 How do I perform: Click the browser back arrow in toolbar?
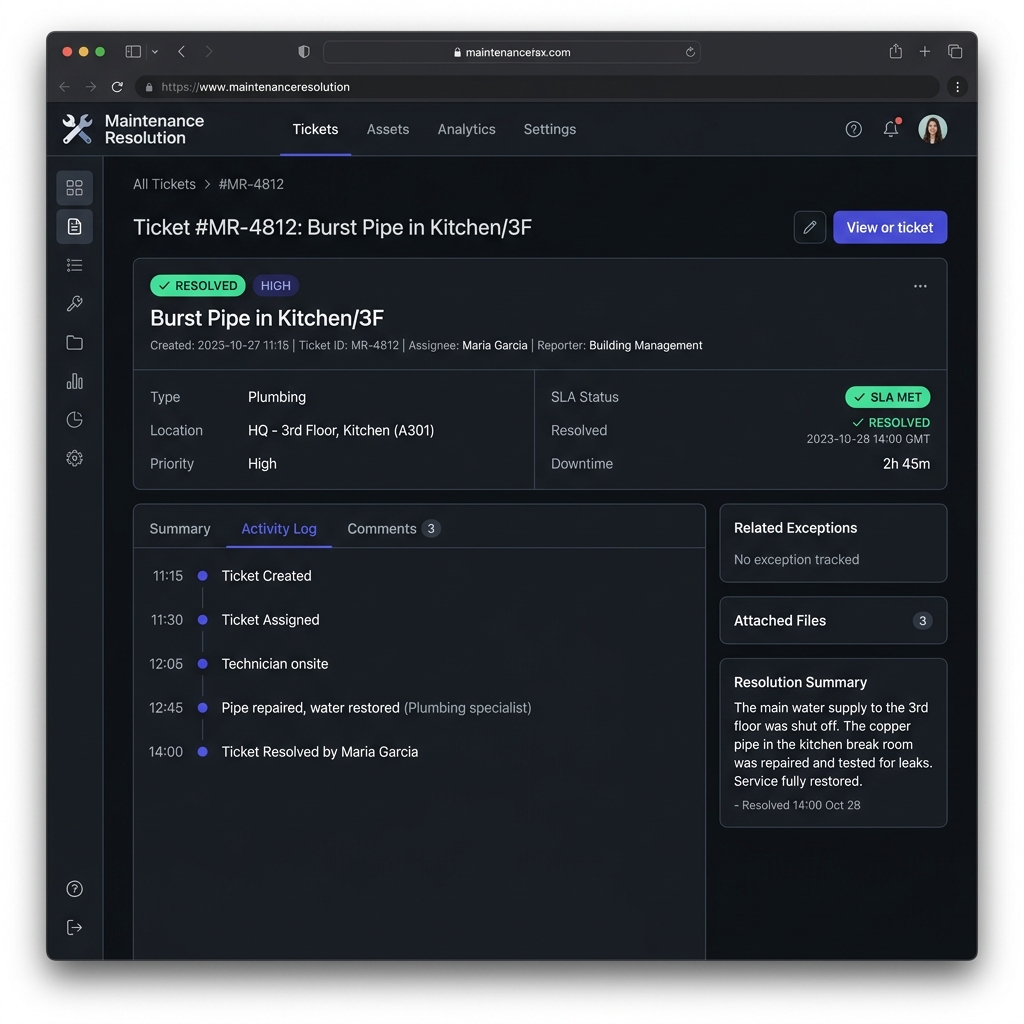pyautogui.click(x=64, y=87)
